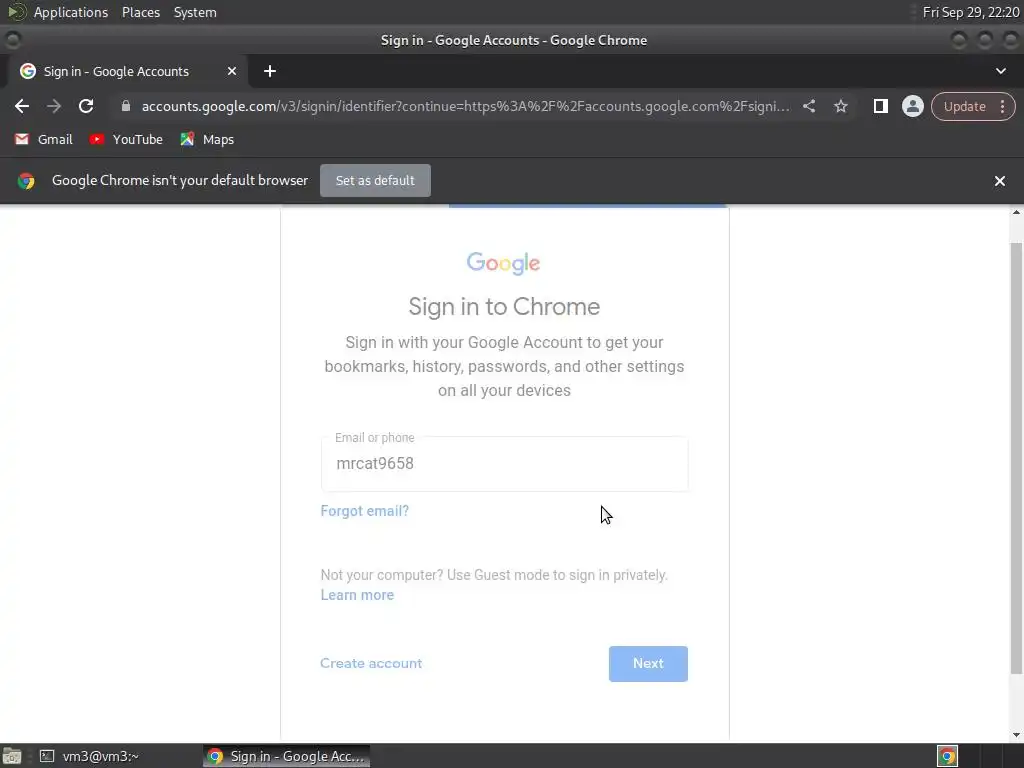
Task: Open a new tab with plus button
Action: tap(270, 71)
